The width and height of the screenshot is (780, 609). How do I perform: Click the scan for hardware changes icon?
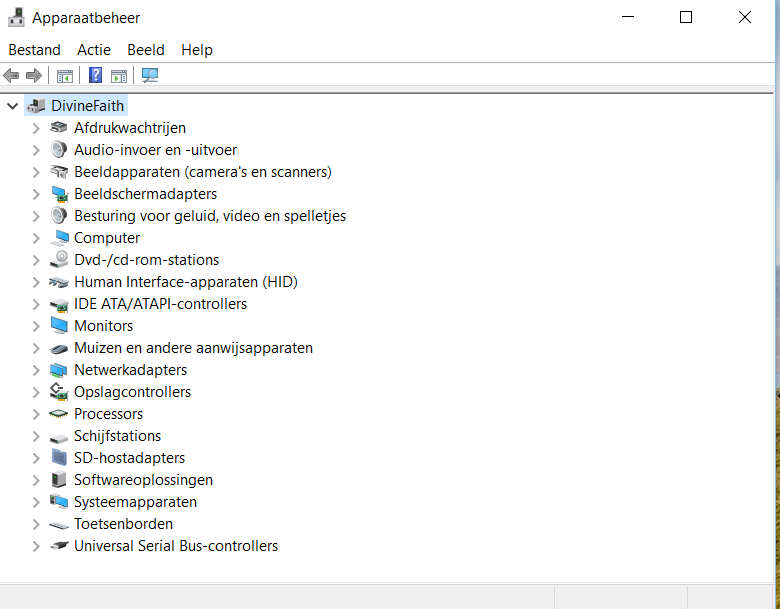150,76
